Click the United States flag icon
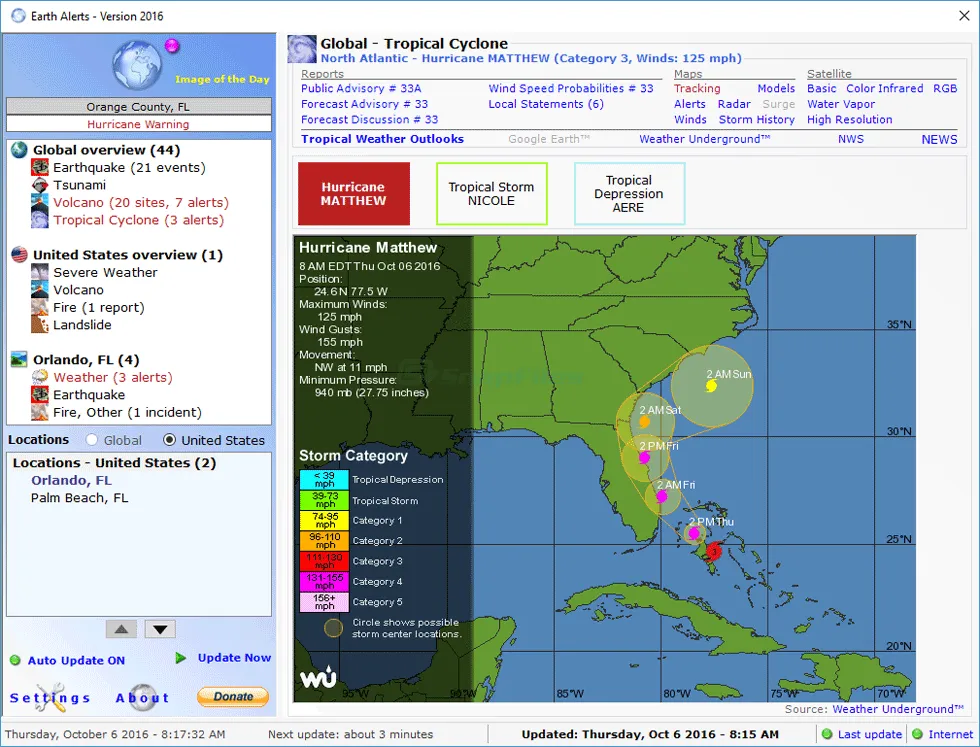The height and width of the screenshot is (747, 980). click(x=19, y=255)
